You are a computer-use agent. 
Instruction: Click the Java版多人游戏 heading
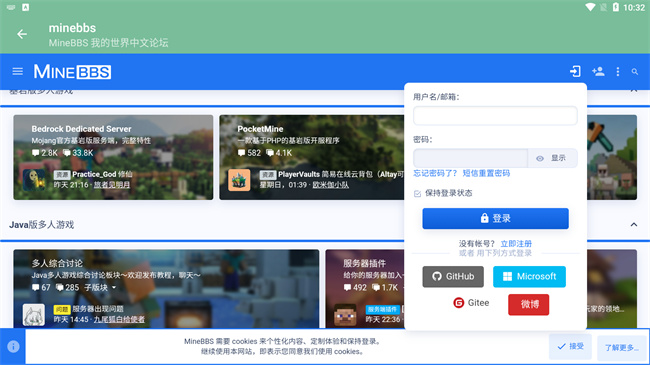coord(41,225)
